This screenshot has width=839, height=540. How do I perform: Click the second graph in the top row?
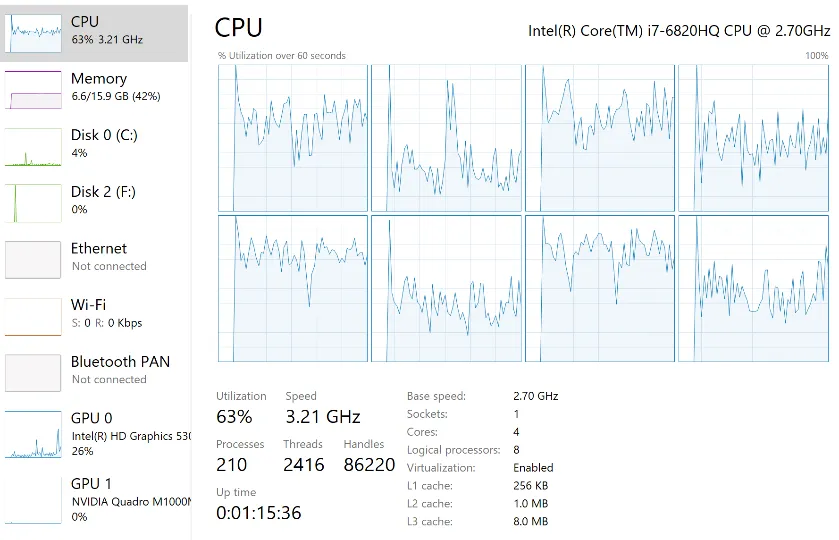[446, 138]
